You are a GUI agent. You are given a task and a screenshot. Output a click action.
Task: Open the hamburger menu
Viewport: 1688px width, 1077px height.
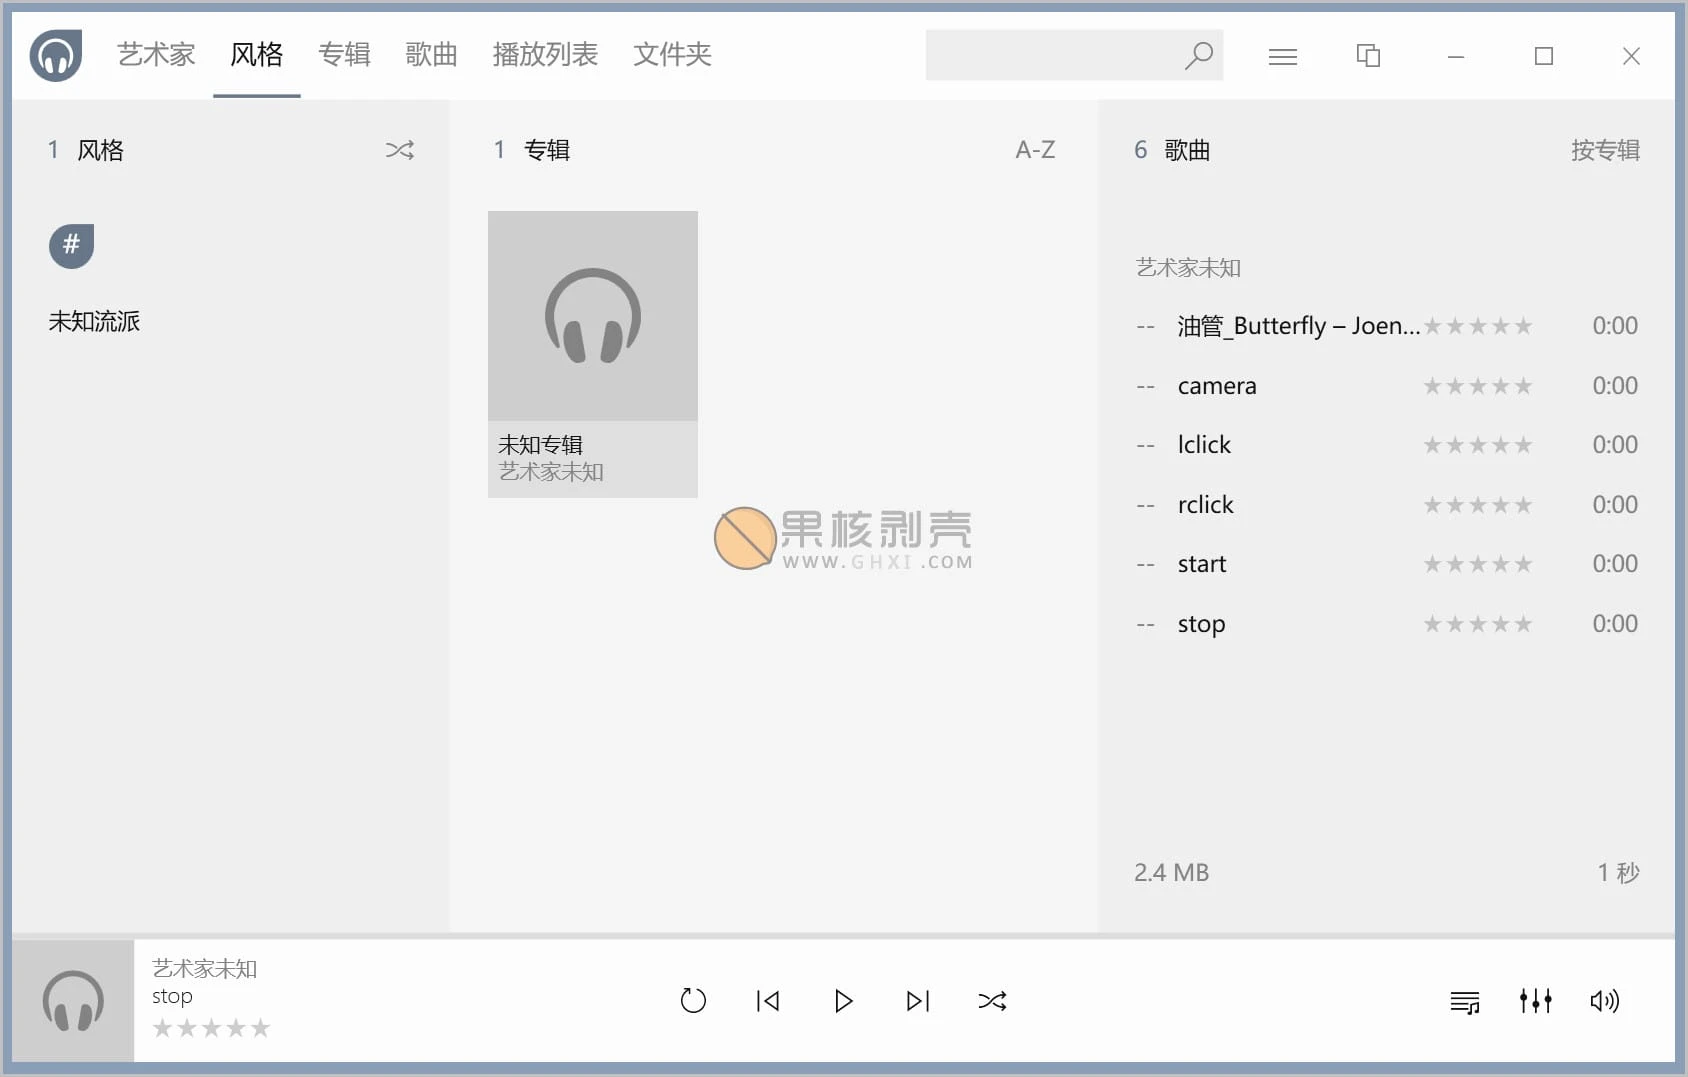tap(1282, 57)
